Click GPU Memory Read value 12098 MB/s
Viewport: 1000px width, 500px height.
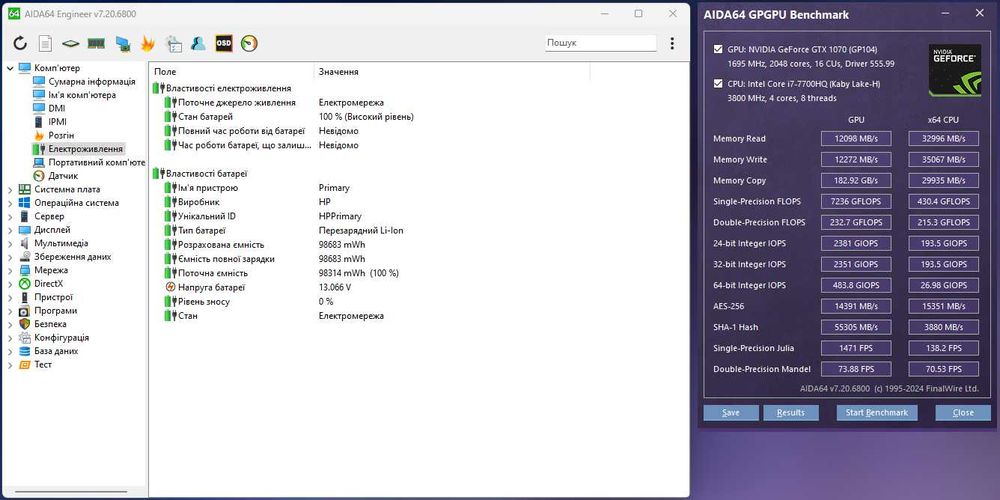(856, 138)
